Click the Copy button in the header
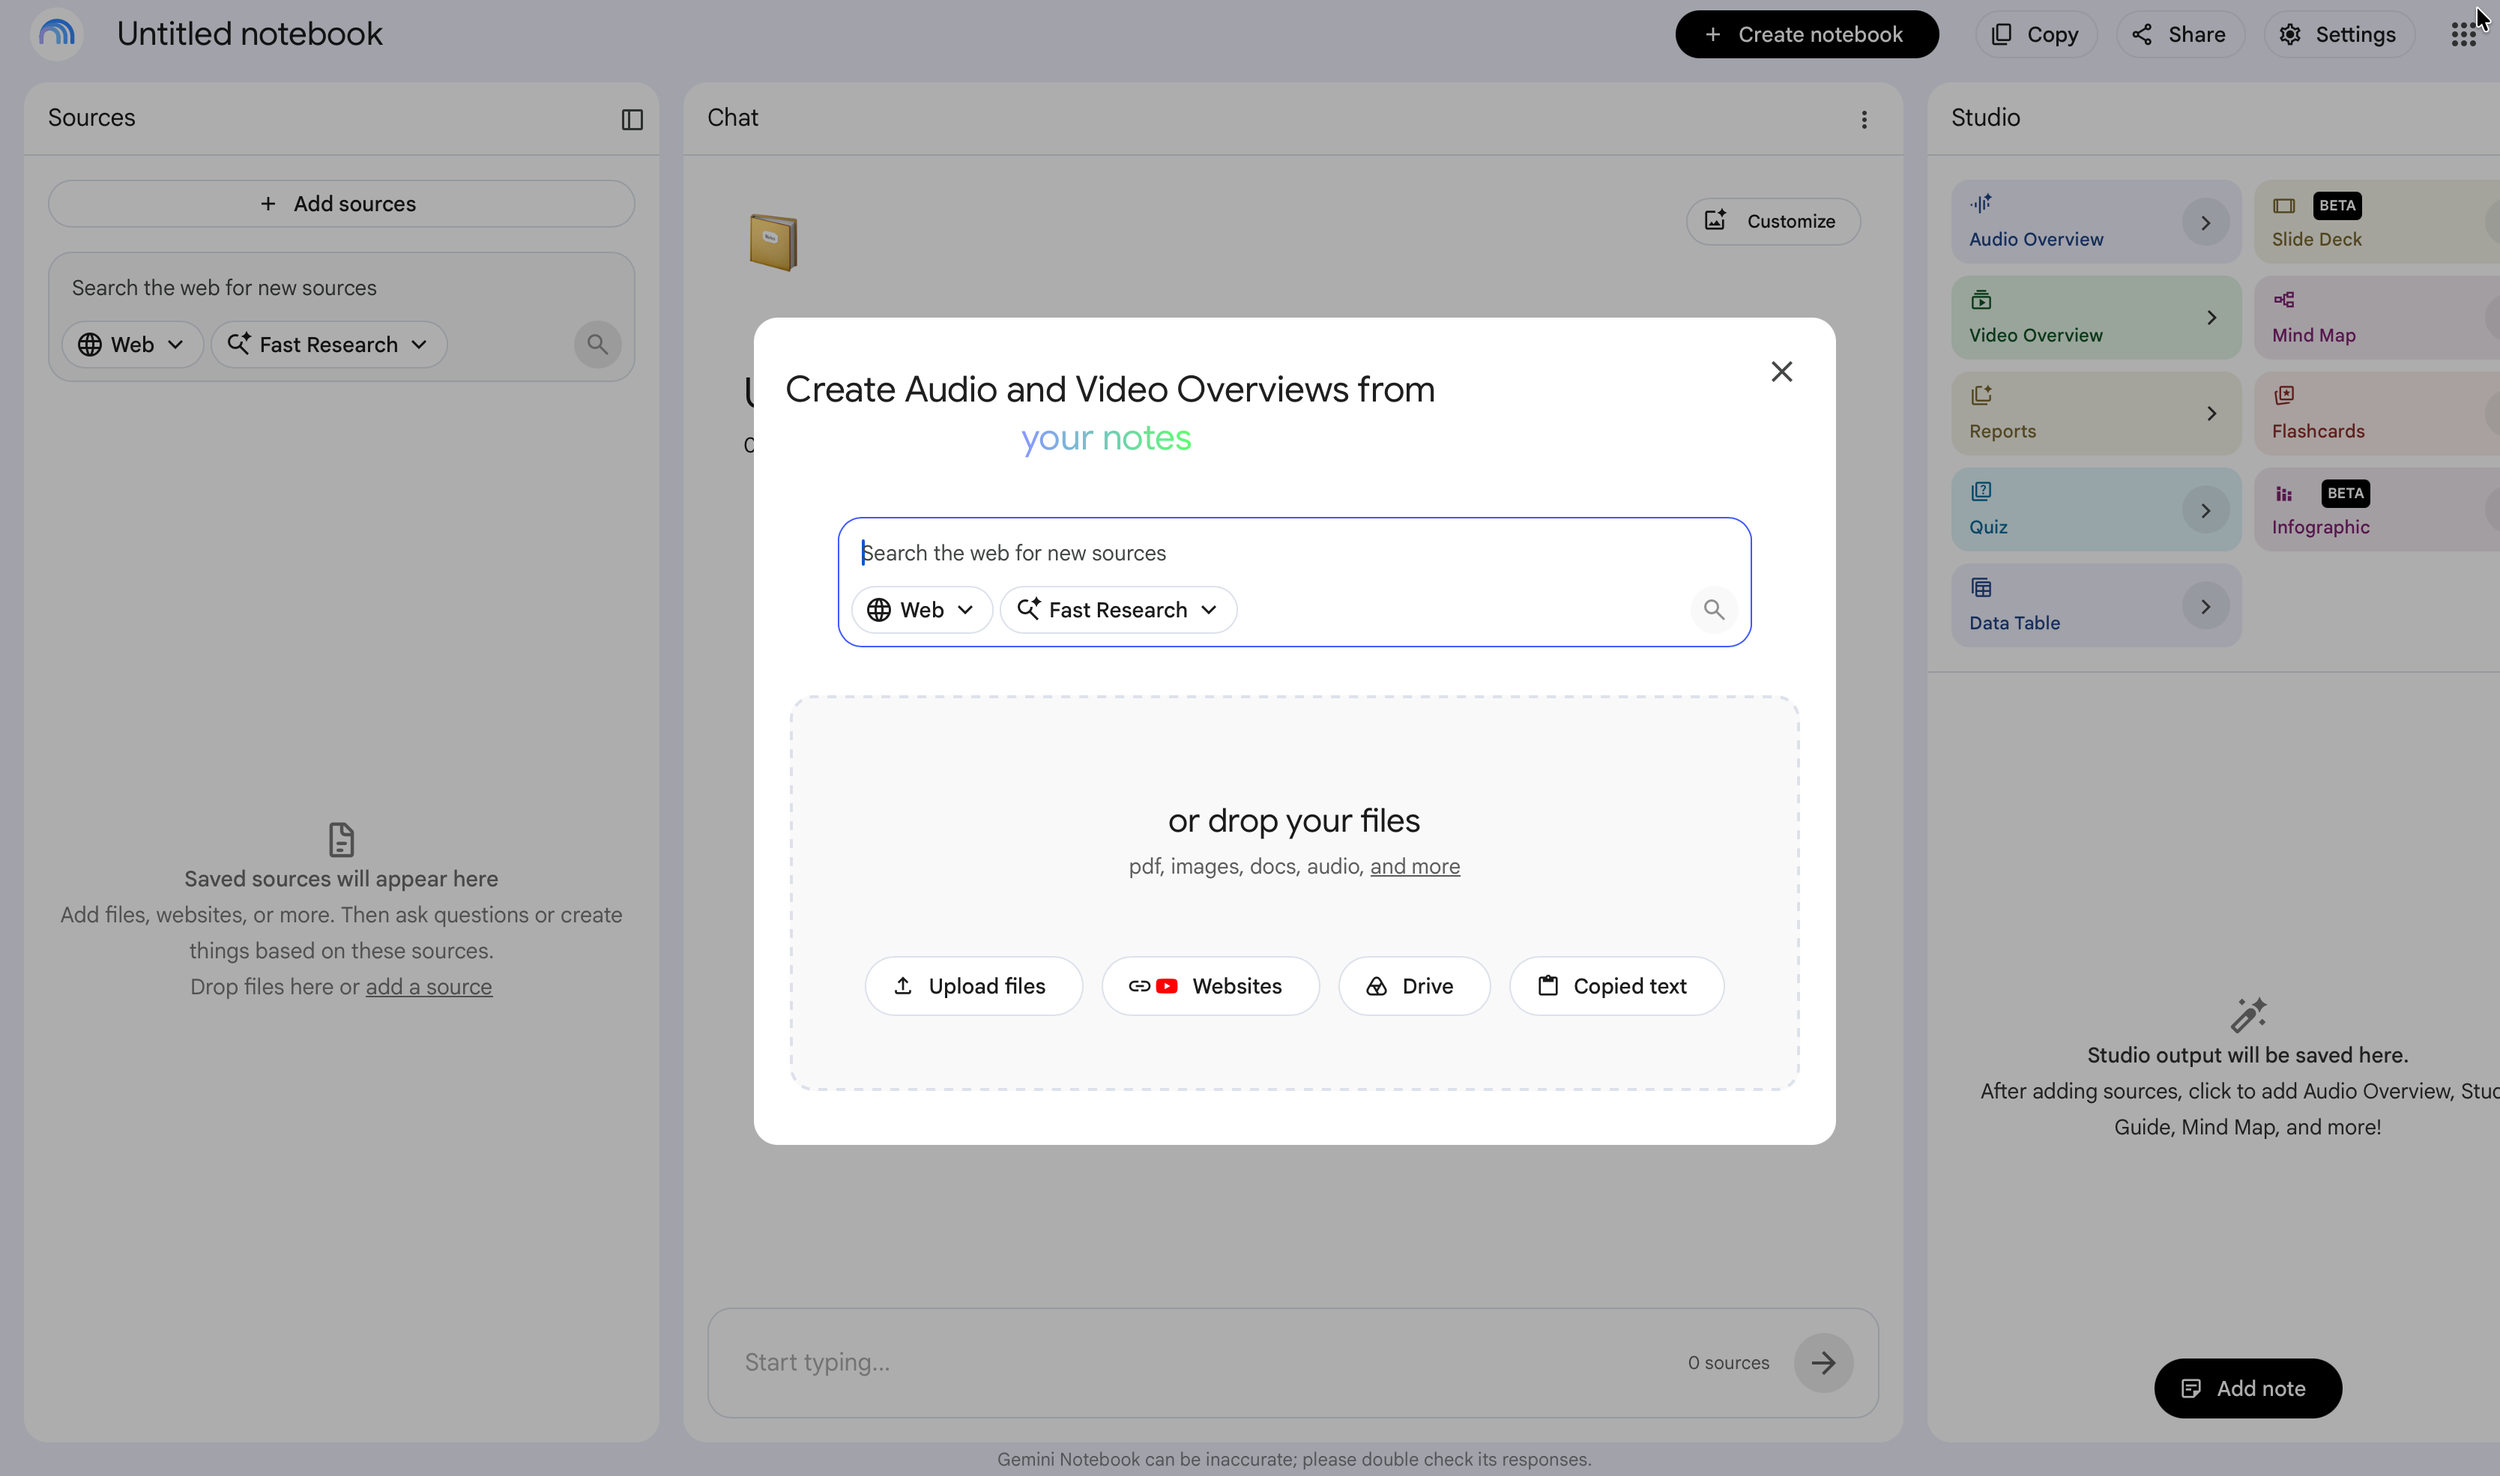The width and height of the screenshot is (2500, 1476). tap(2035, 34)
